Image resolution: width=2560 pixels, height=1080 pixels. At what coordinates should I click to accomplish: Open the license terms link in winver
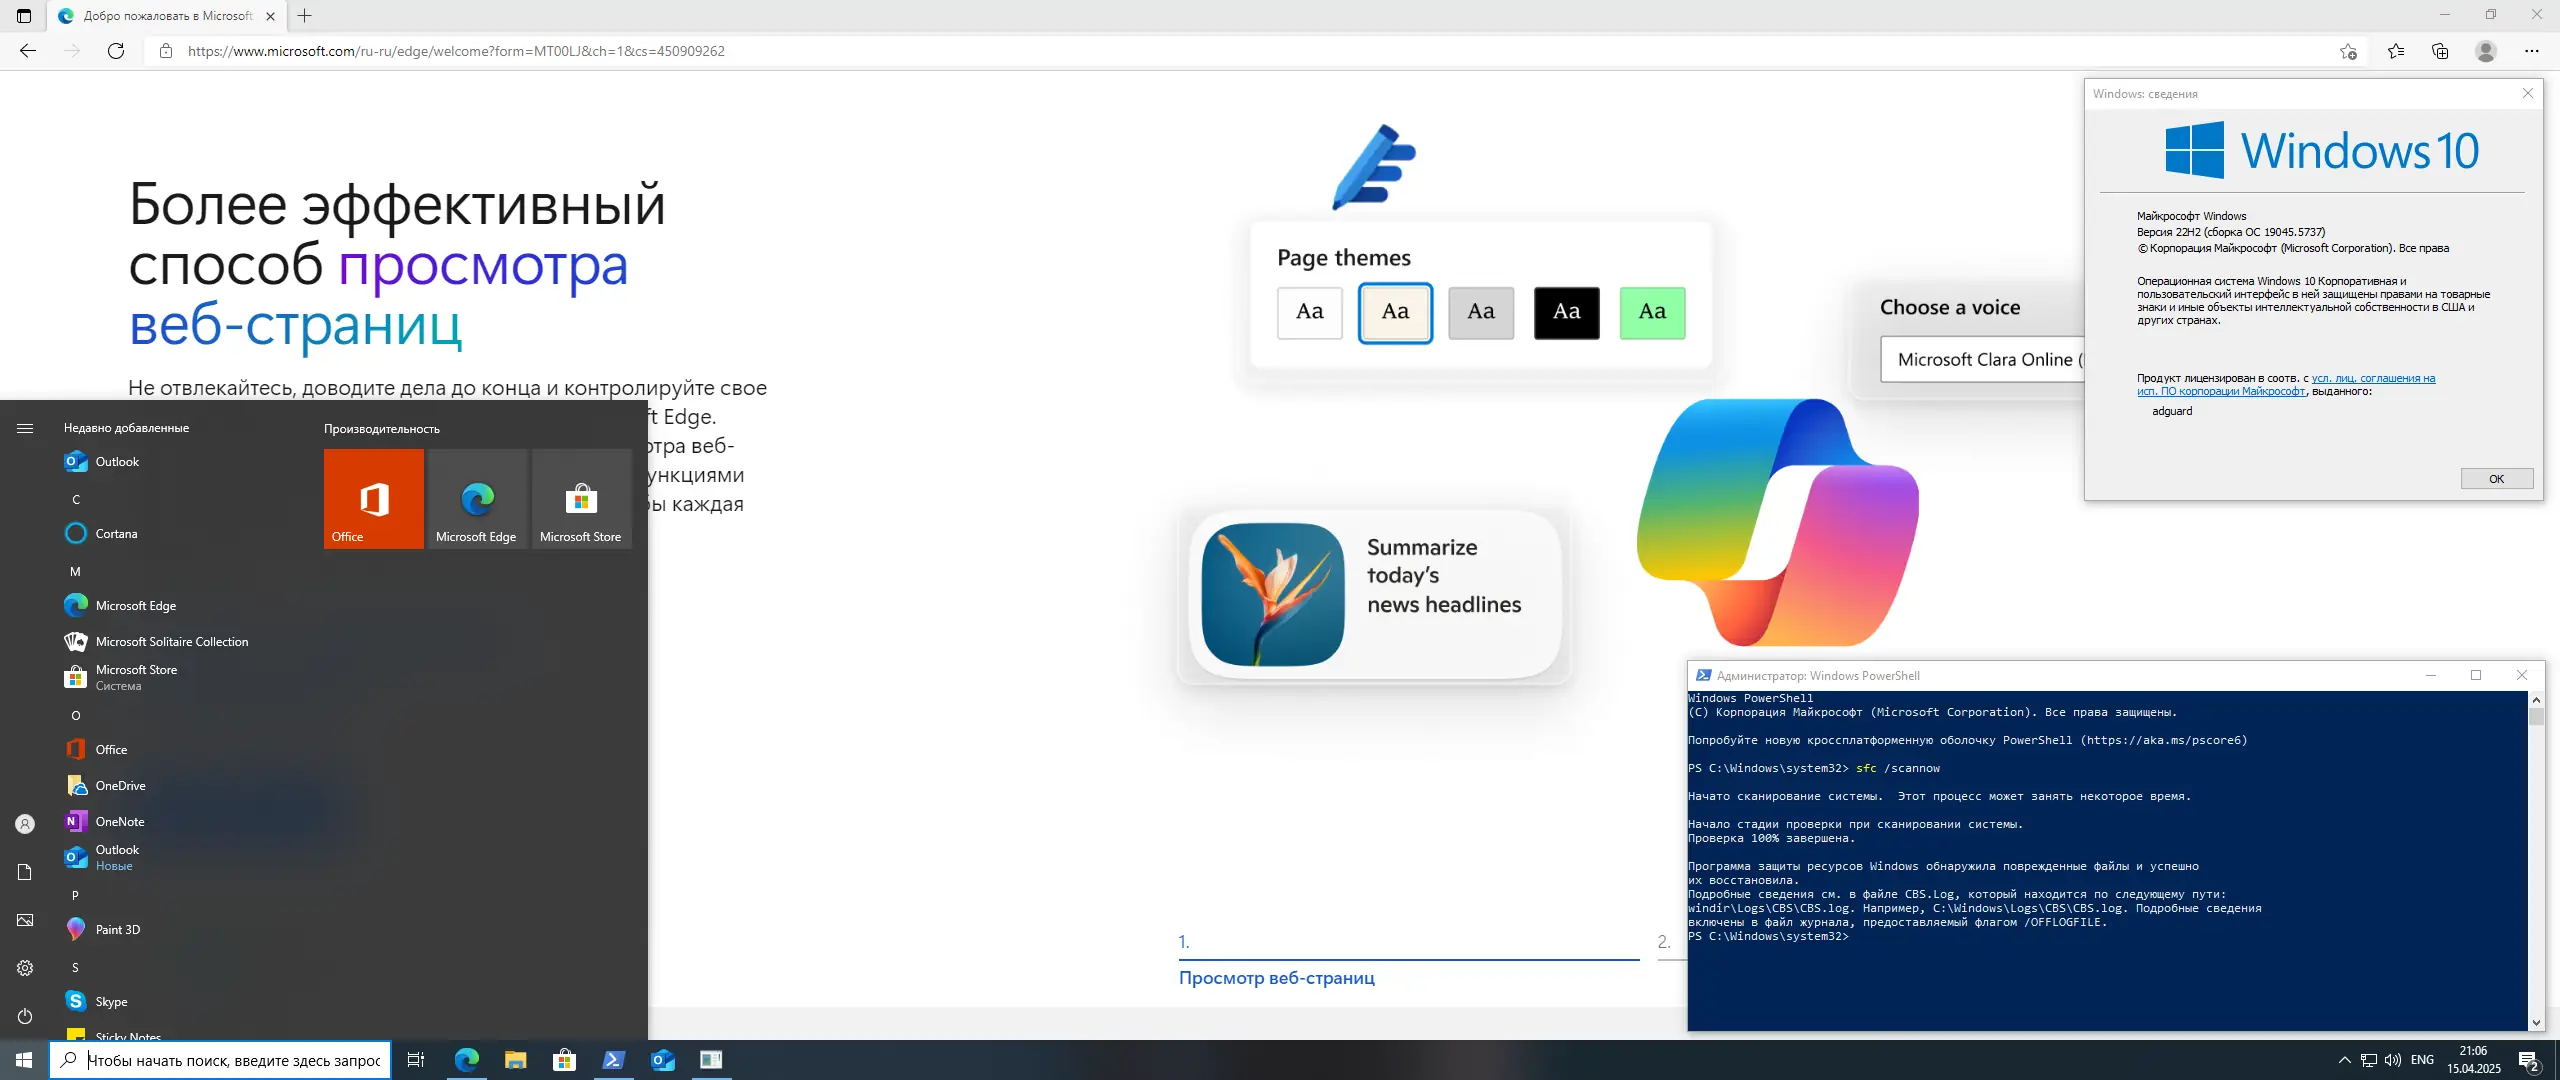(x=2372, y=379)
